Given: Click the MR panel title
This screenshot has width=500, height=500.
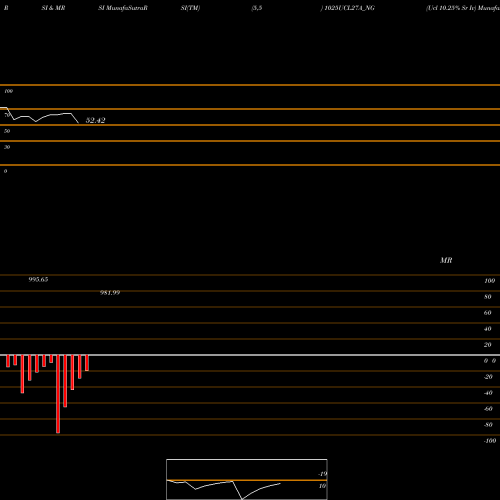Looking at the screenshot, I should tap(446, 260).
